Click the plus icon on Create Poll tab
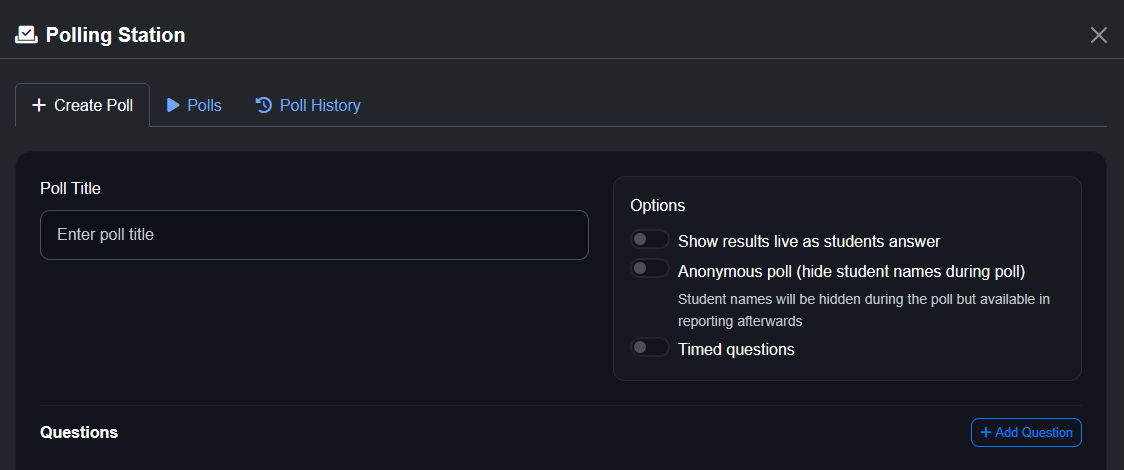 click(x=39, y=105)
